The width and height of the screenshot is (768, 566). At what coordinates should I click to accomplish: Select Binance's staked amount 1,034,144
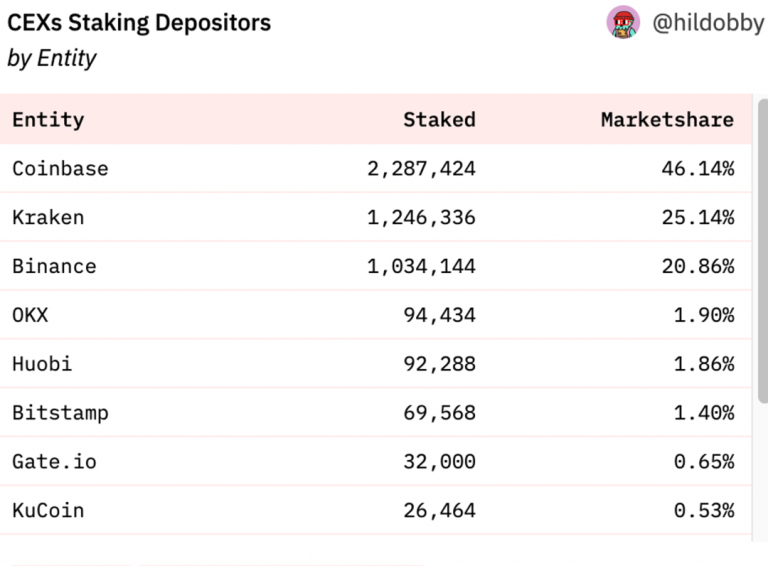[421, 267]
